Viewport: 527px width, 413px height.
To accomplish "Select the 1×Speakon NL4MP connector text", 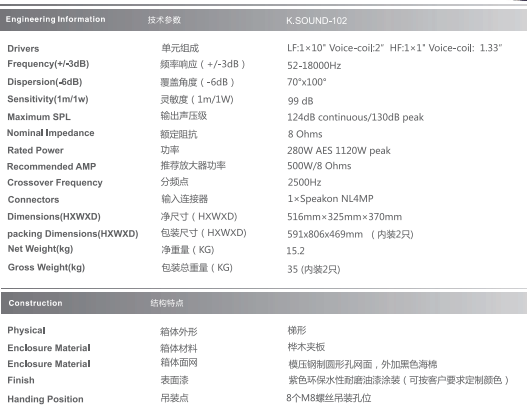I will click(x=330, y=199).
